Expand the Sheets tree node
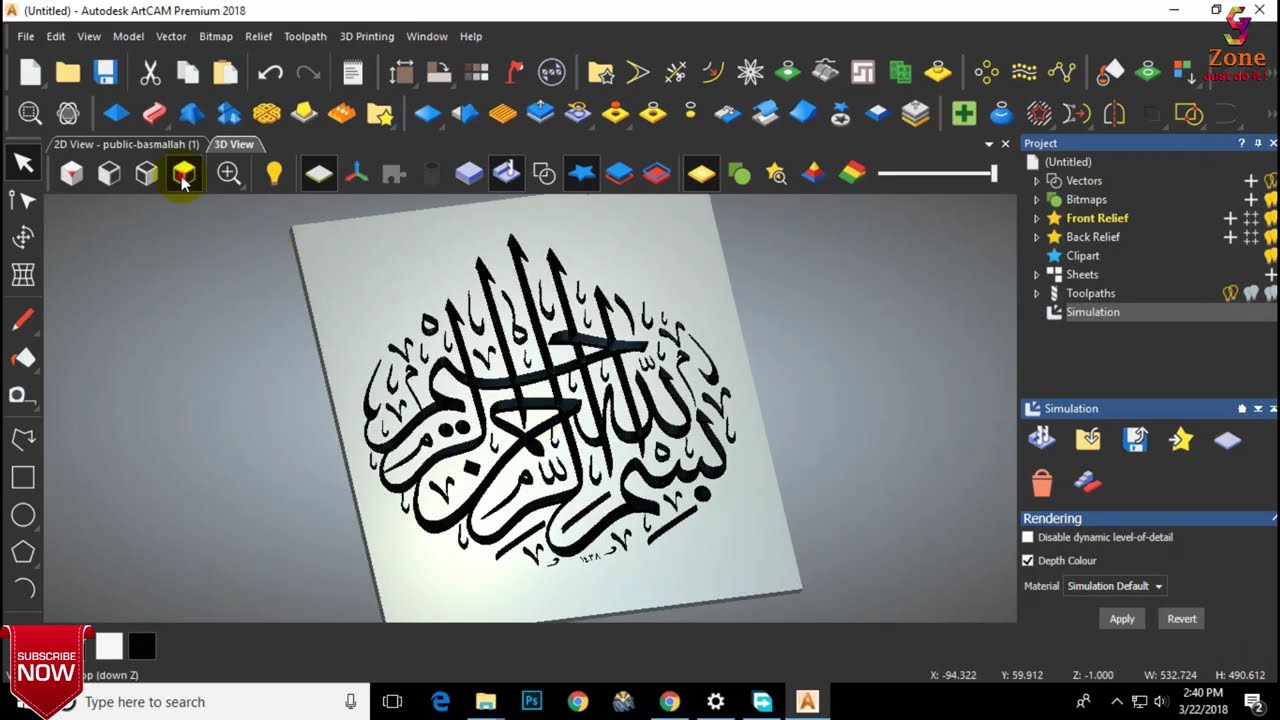1280x720 pixels. 1037,275
